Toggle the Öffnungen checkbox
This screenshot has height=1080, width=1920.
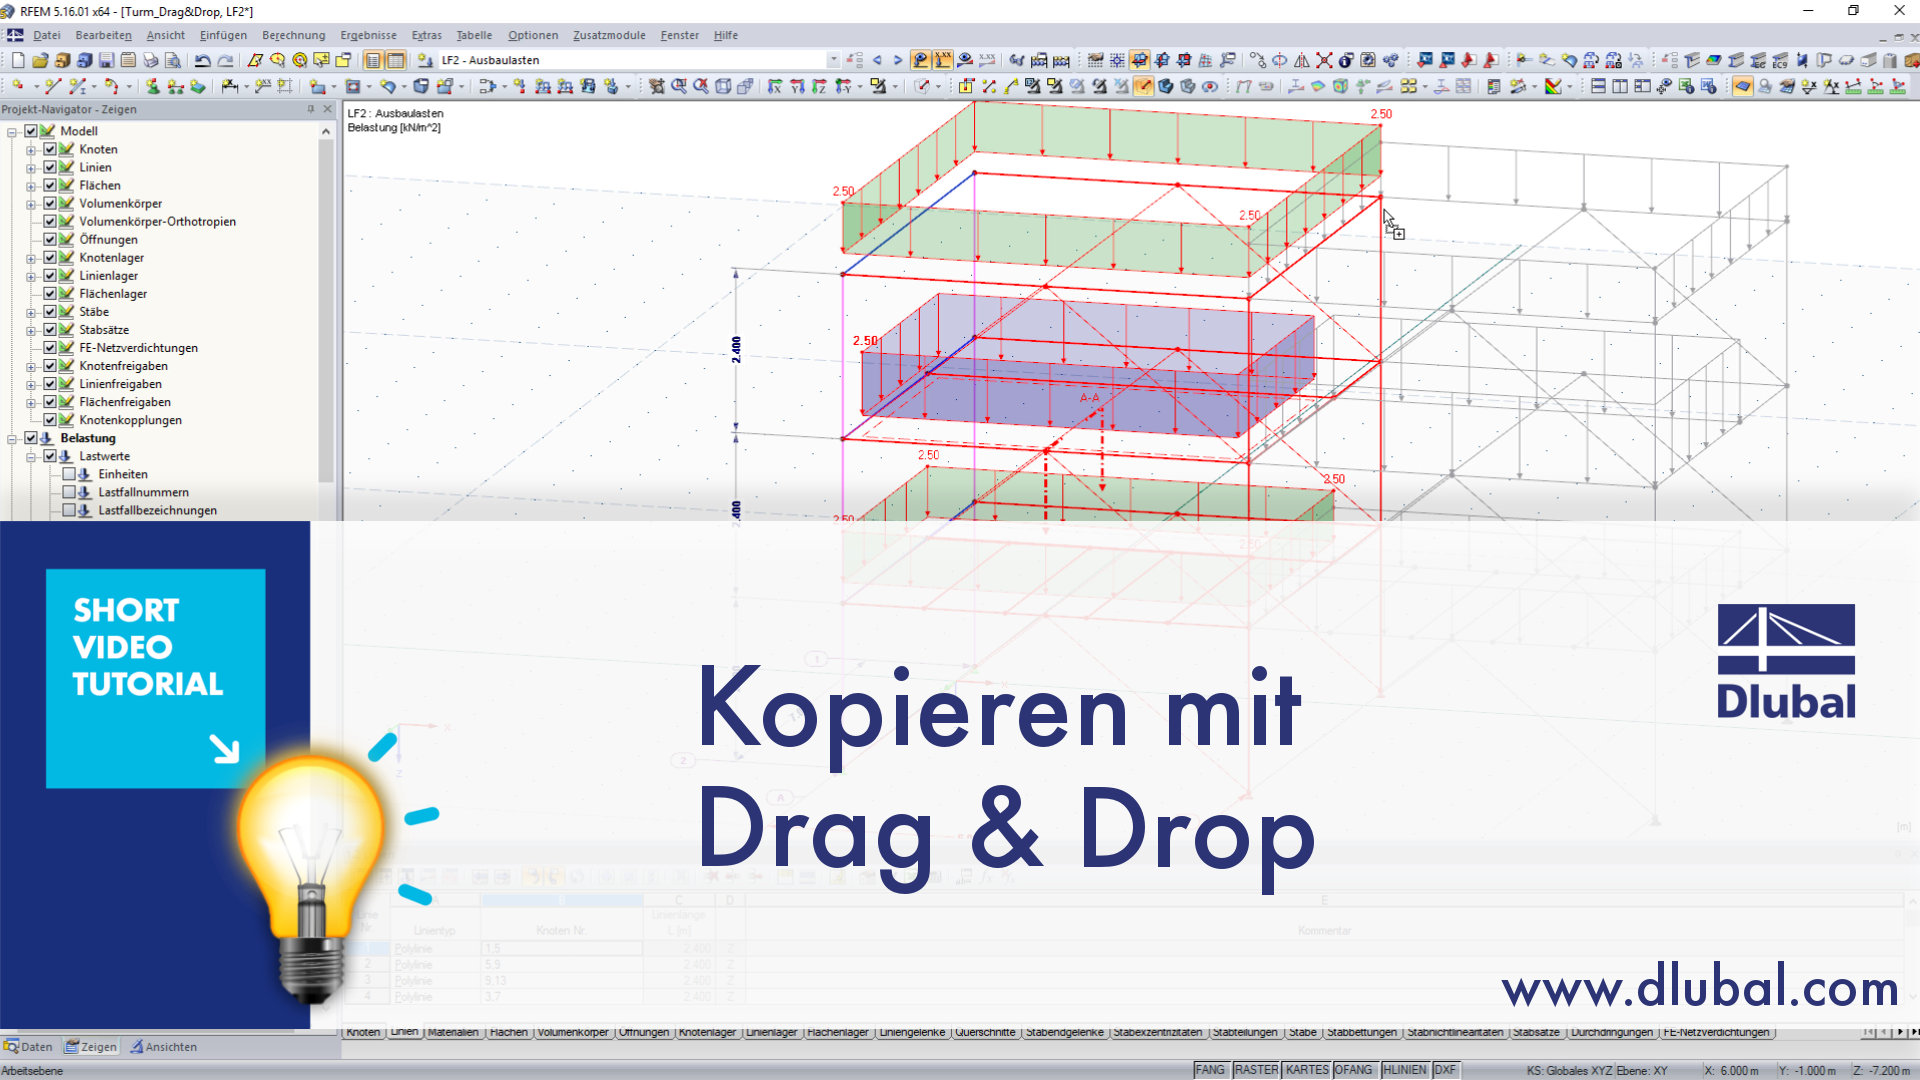click(50, 239)
